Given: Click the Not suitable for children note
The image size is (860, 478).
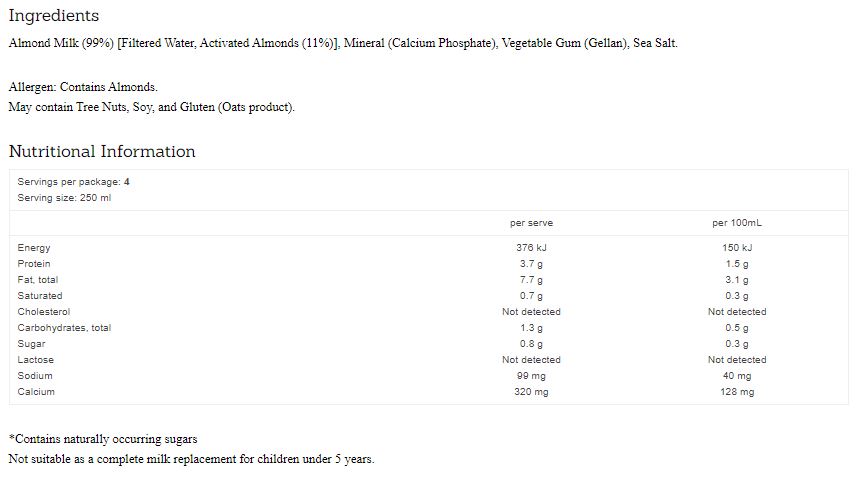Looking at the screenshot, I should point(191,459).
